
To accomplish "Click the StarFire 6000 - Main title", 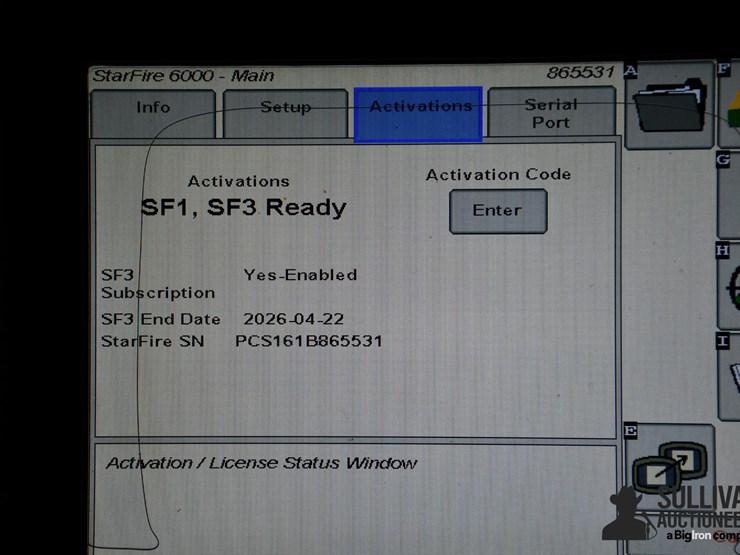I will [183, 76].
